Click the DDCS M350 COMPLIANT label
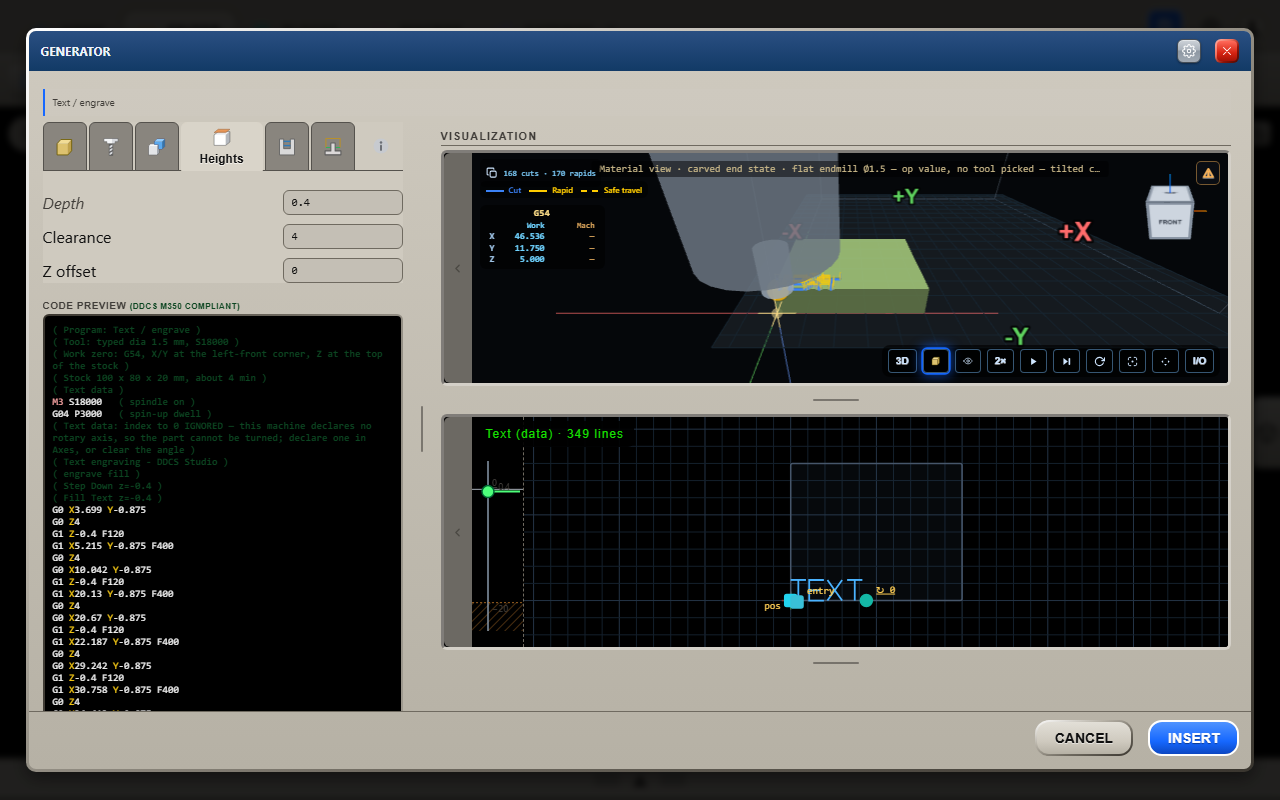The image size is (1280, 800). click(x=184, y=306)
